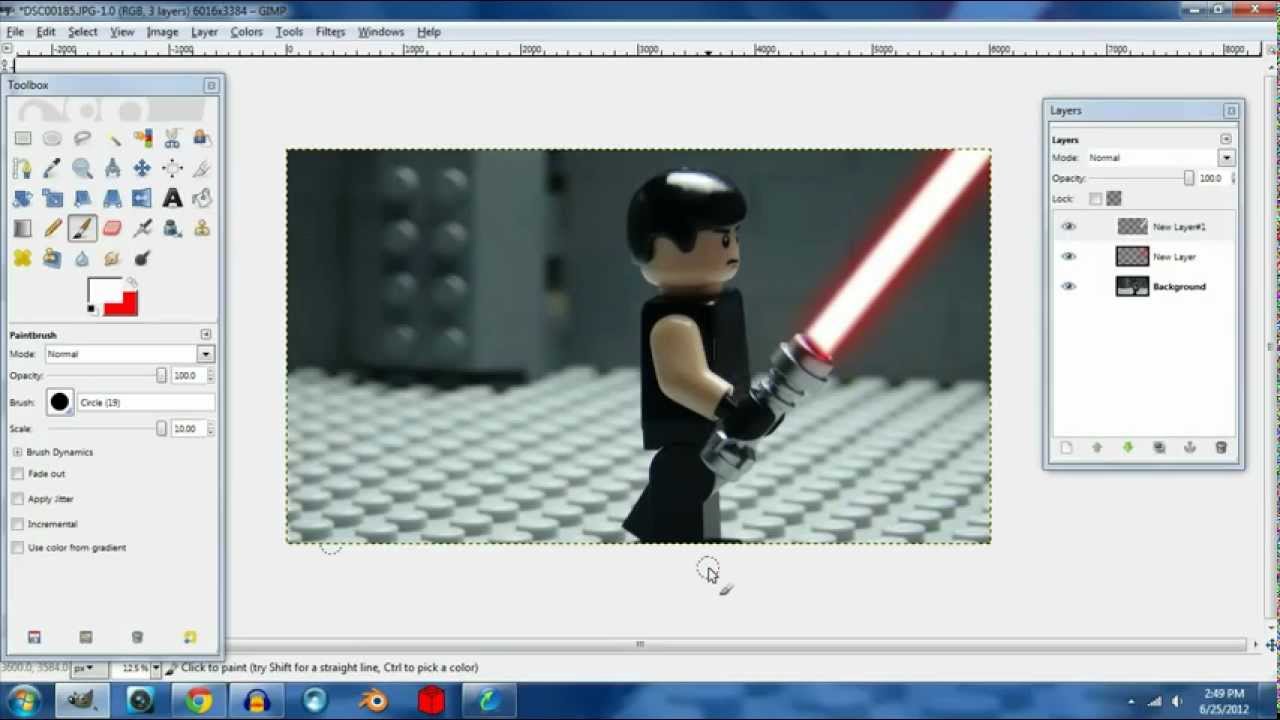Select the Crop tool
Image resolution: width=1280 pixels, height=720 pixels.
[202, 168]
